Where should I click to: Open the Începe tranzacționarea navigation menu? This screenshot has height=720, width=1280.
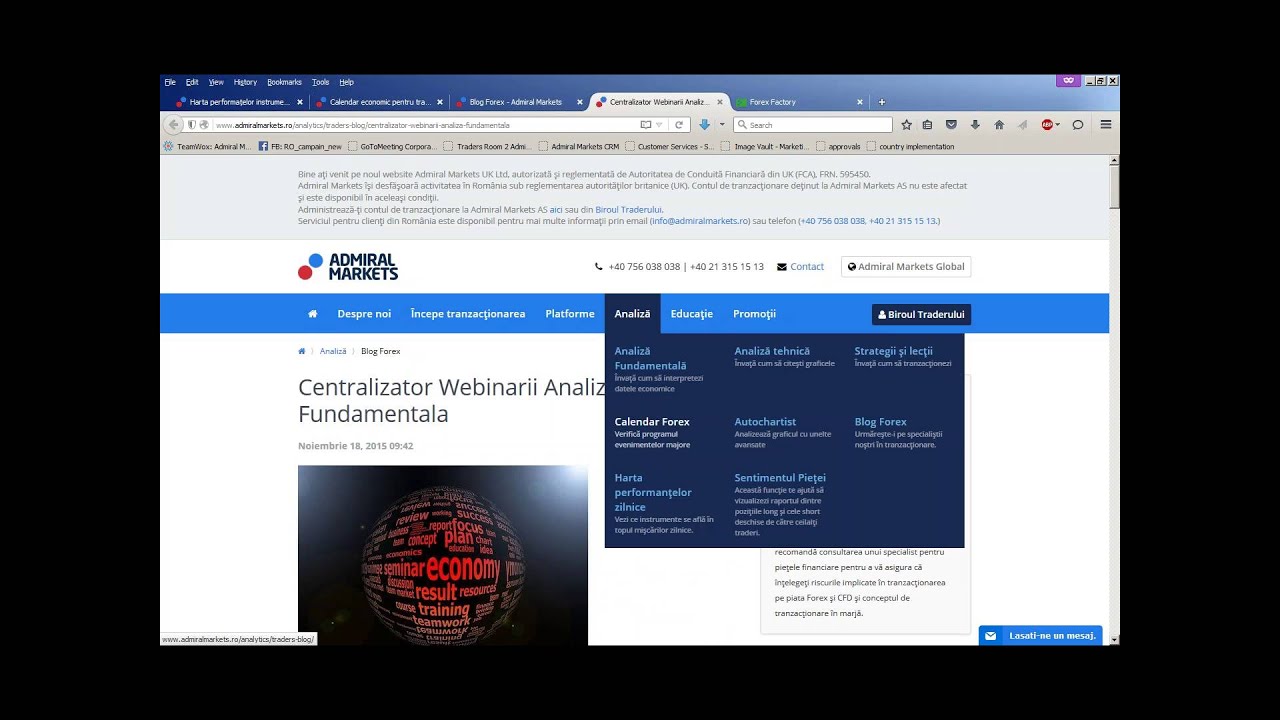[468, 314]
